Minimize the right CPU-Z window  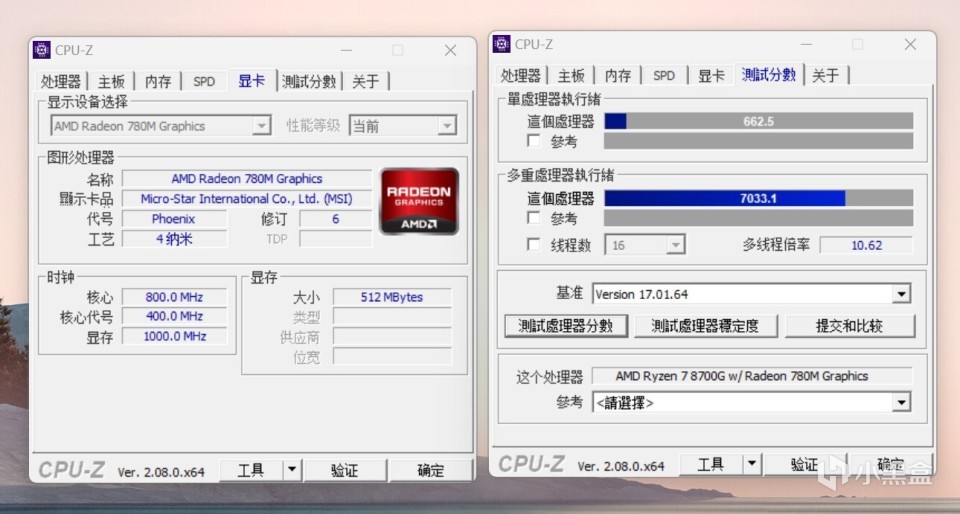[806, 44]
